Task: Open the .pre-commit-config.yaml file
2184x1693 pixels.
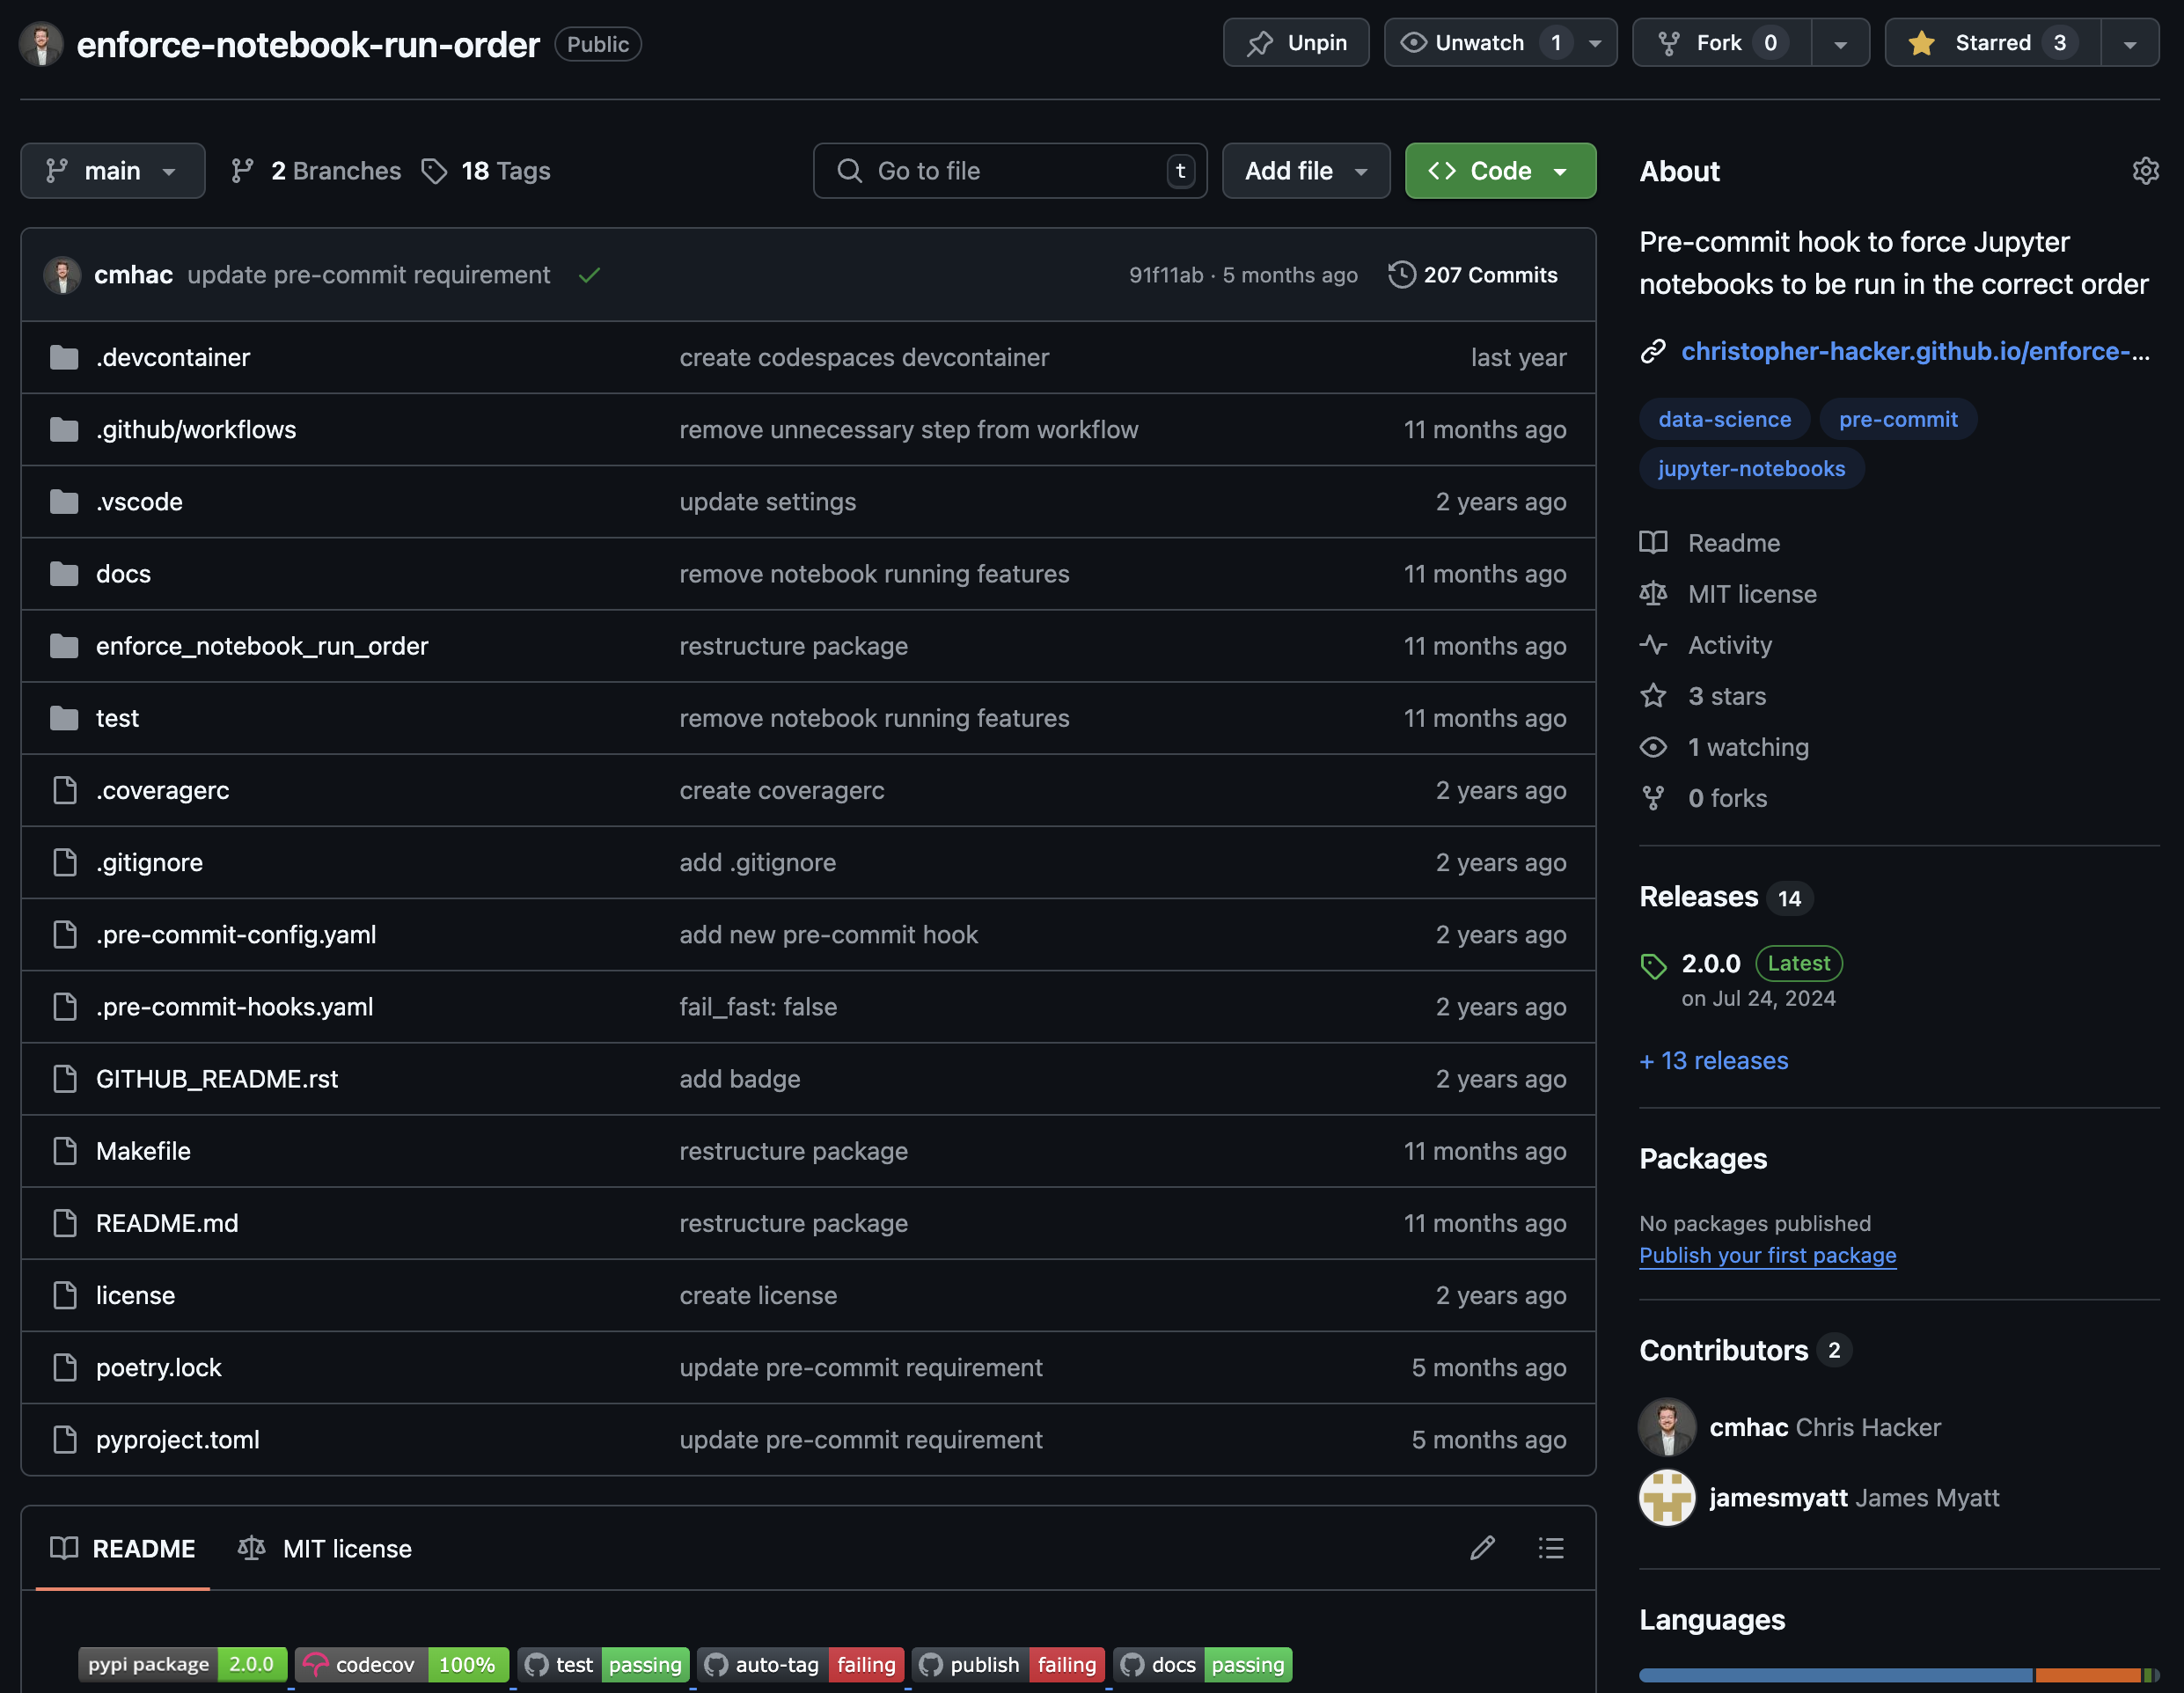Action: [236, 934]
